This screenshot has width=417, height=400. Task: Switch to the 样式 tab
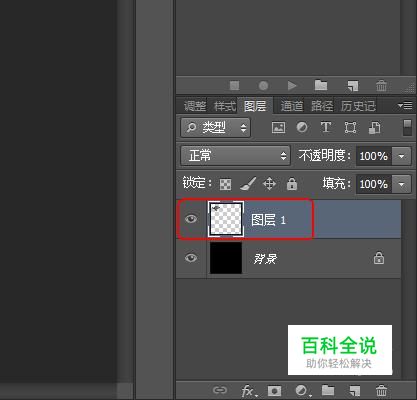225,106
